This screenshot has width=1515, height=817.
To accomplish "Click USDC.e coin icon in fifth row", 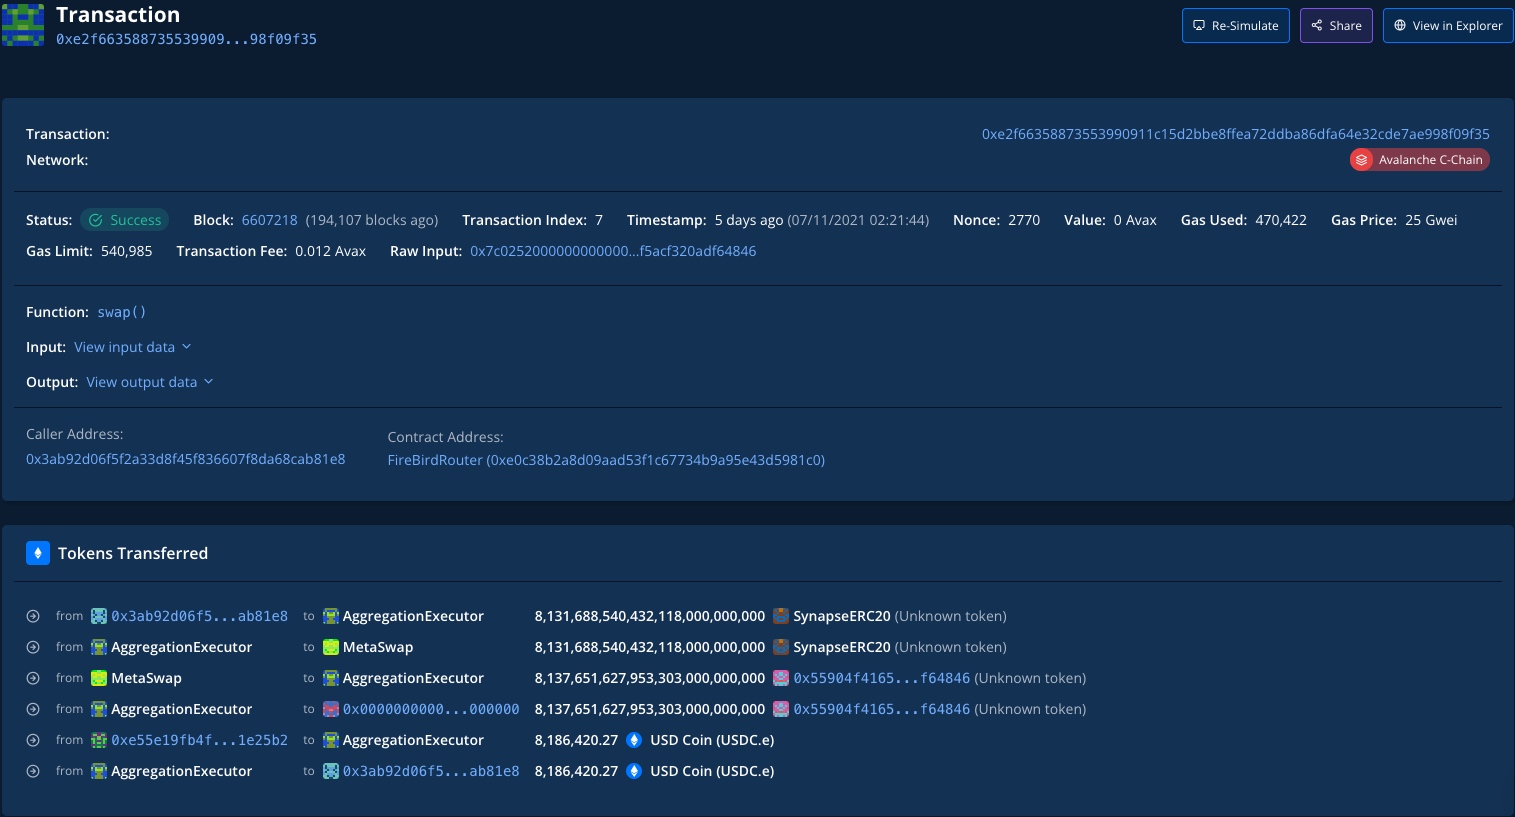I will [634, 740].
